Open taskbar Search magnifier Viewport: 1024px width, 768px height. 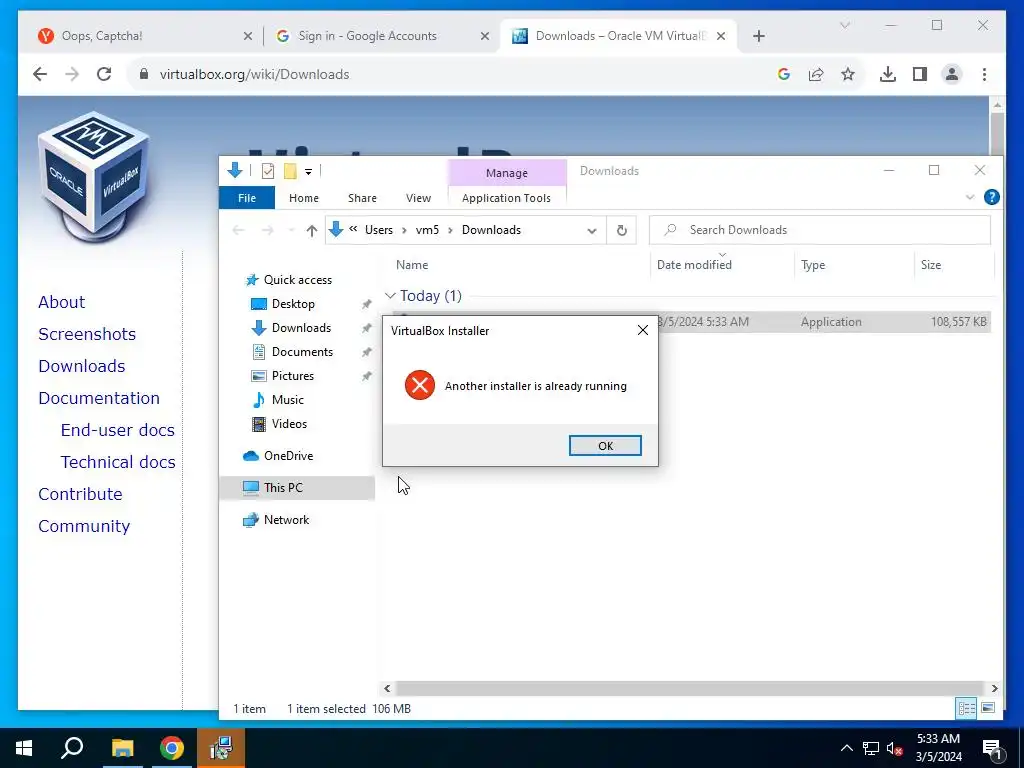pyautogui.click(x=72, y=748)
